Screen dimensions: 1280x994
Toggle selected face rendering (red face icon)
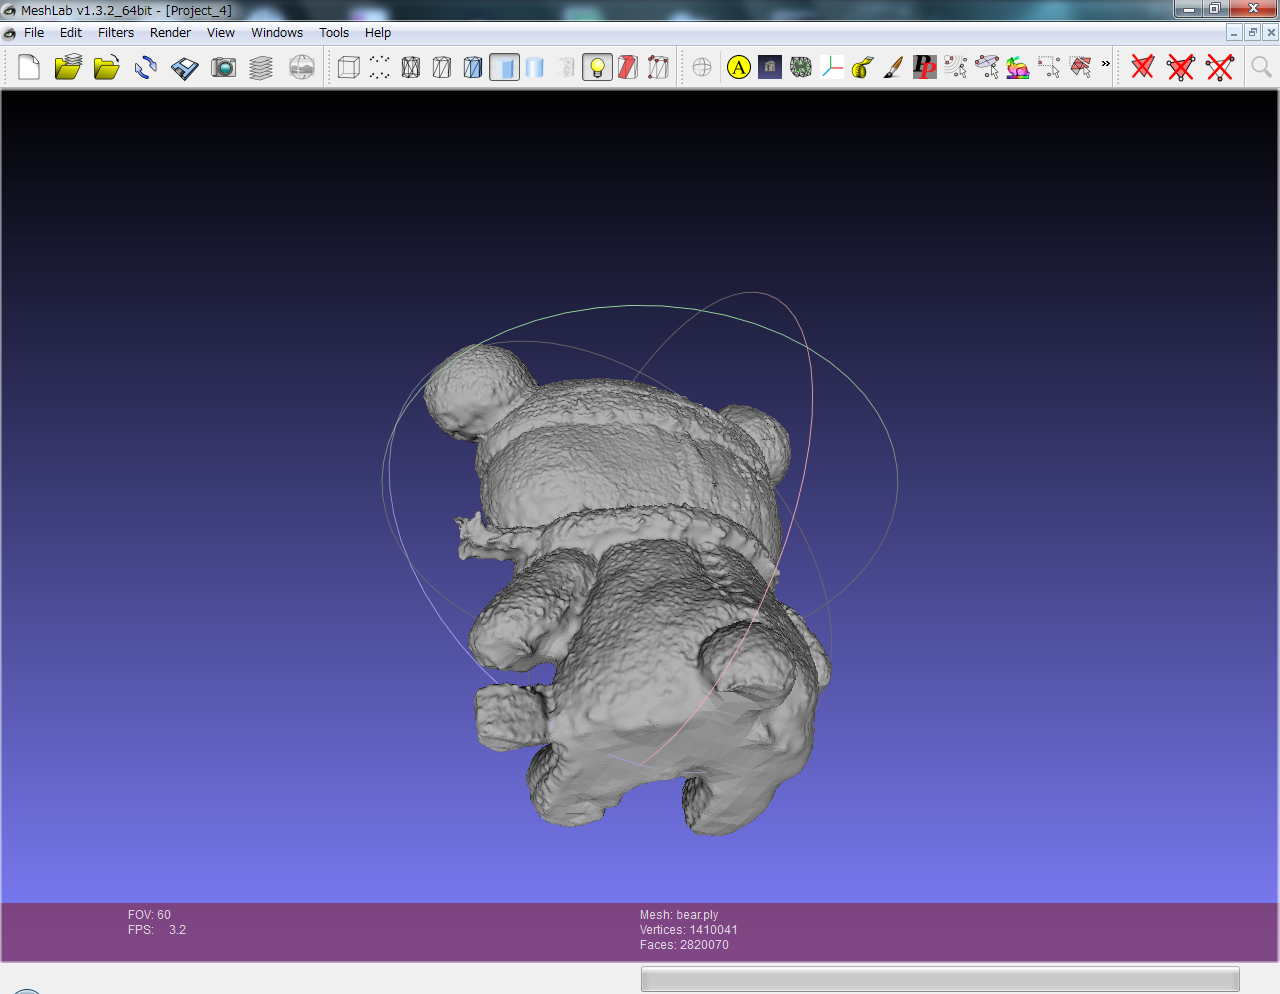coord(628,67)
